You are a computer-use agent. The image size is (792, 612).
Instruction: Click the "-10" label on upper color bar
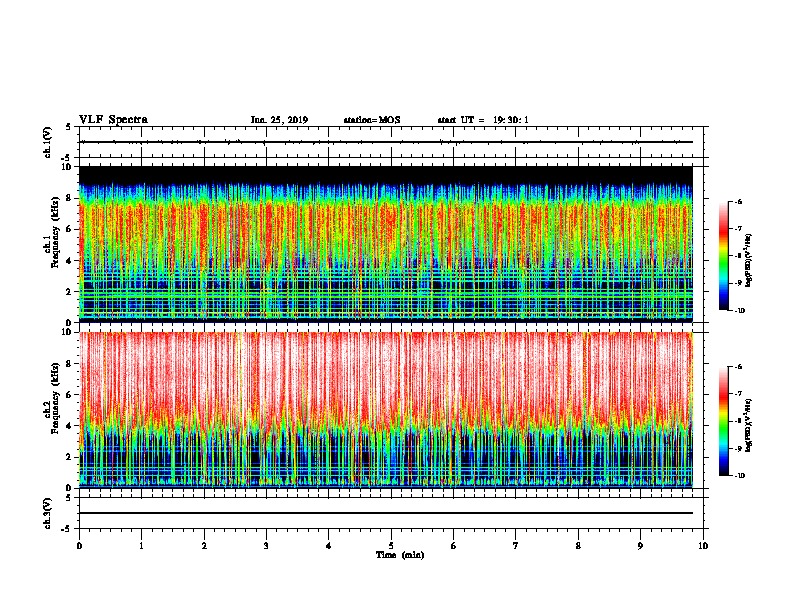point(739,311)
